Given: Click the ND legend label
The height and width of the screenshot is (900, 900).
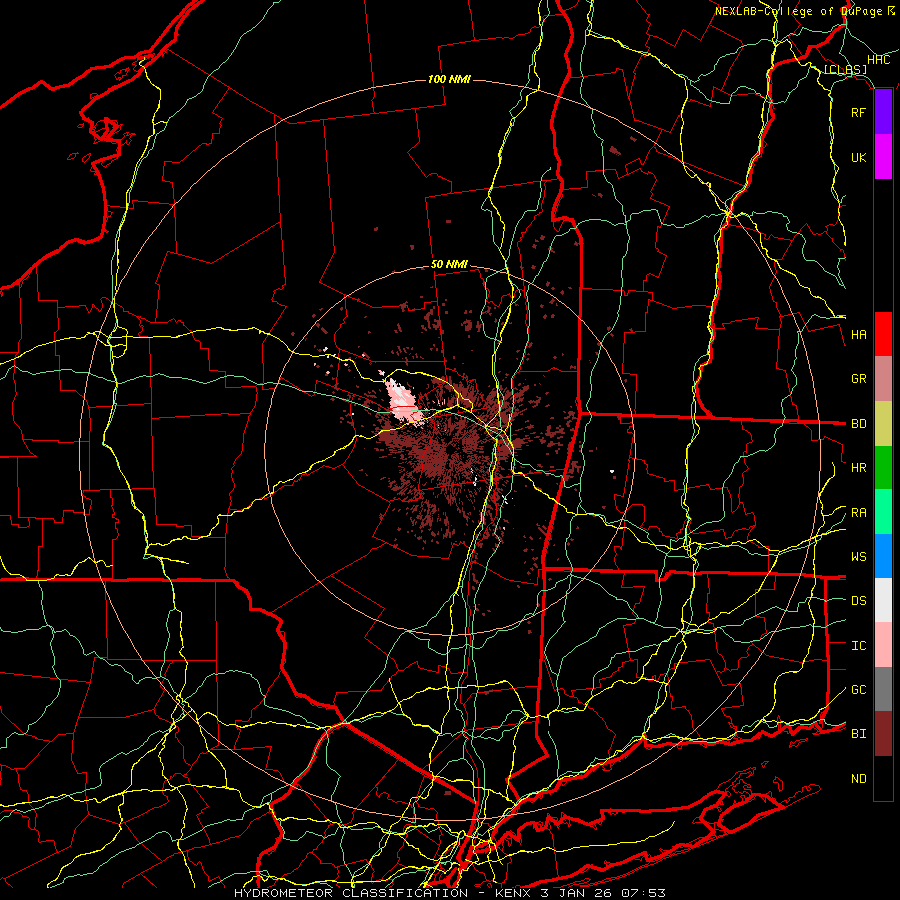Looking at the screenshot, I should (x=858, y=779).
